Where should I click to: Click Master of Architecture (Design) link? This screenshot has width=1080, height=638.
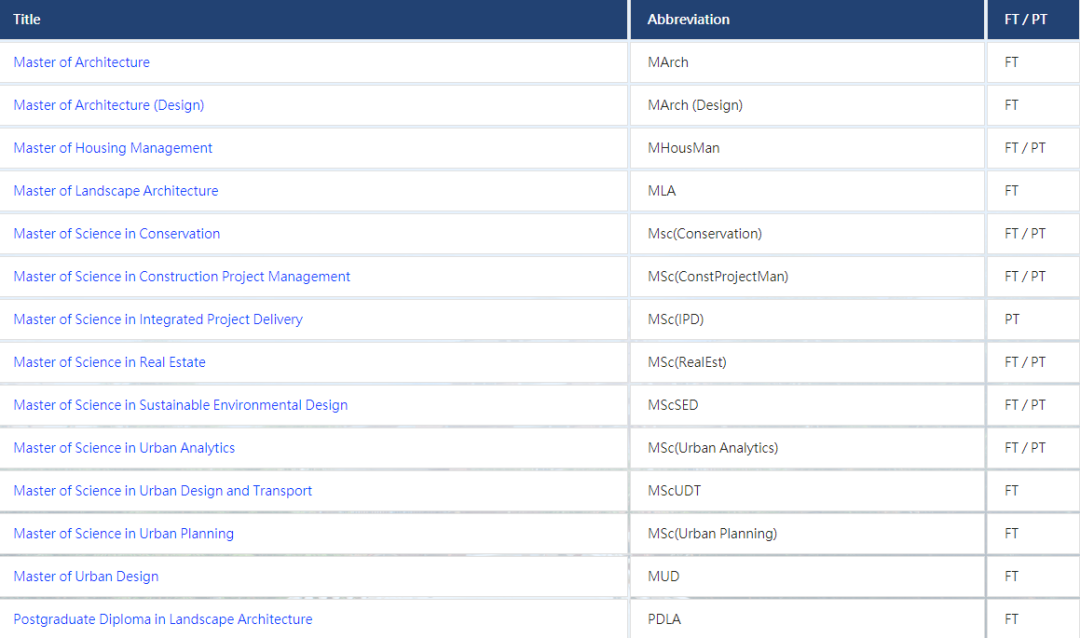108,105
